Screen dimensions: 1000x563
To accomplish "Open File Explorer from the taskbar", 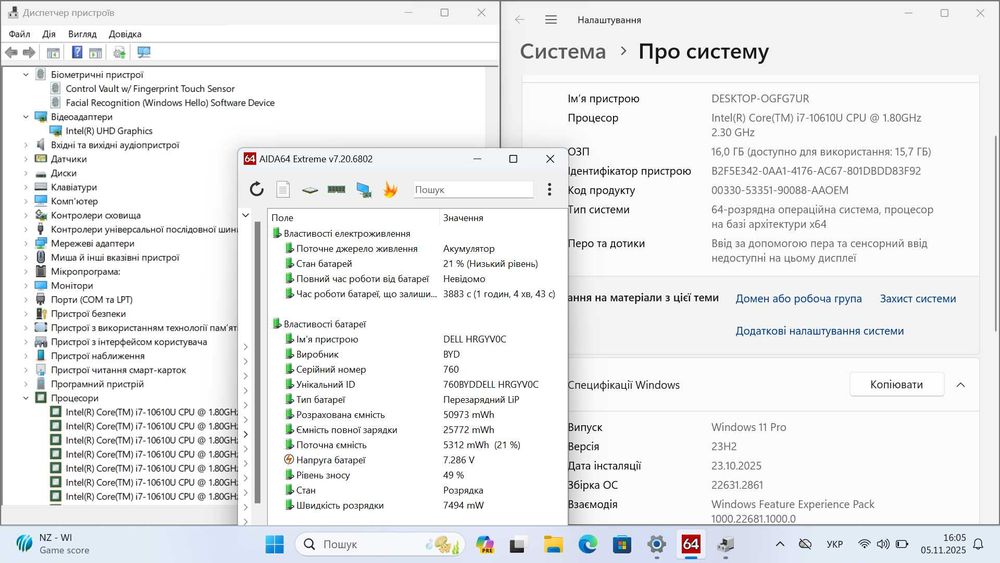I will 553,544.
